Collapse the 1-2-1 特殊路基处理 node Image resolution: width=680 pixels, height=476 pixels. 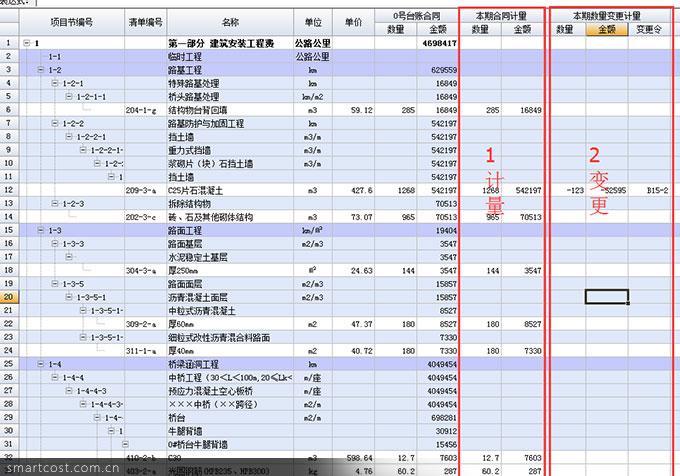(x=55, y=83)
